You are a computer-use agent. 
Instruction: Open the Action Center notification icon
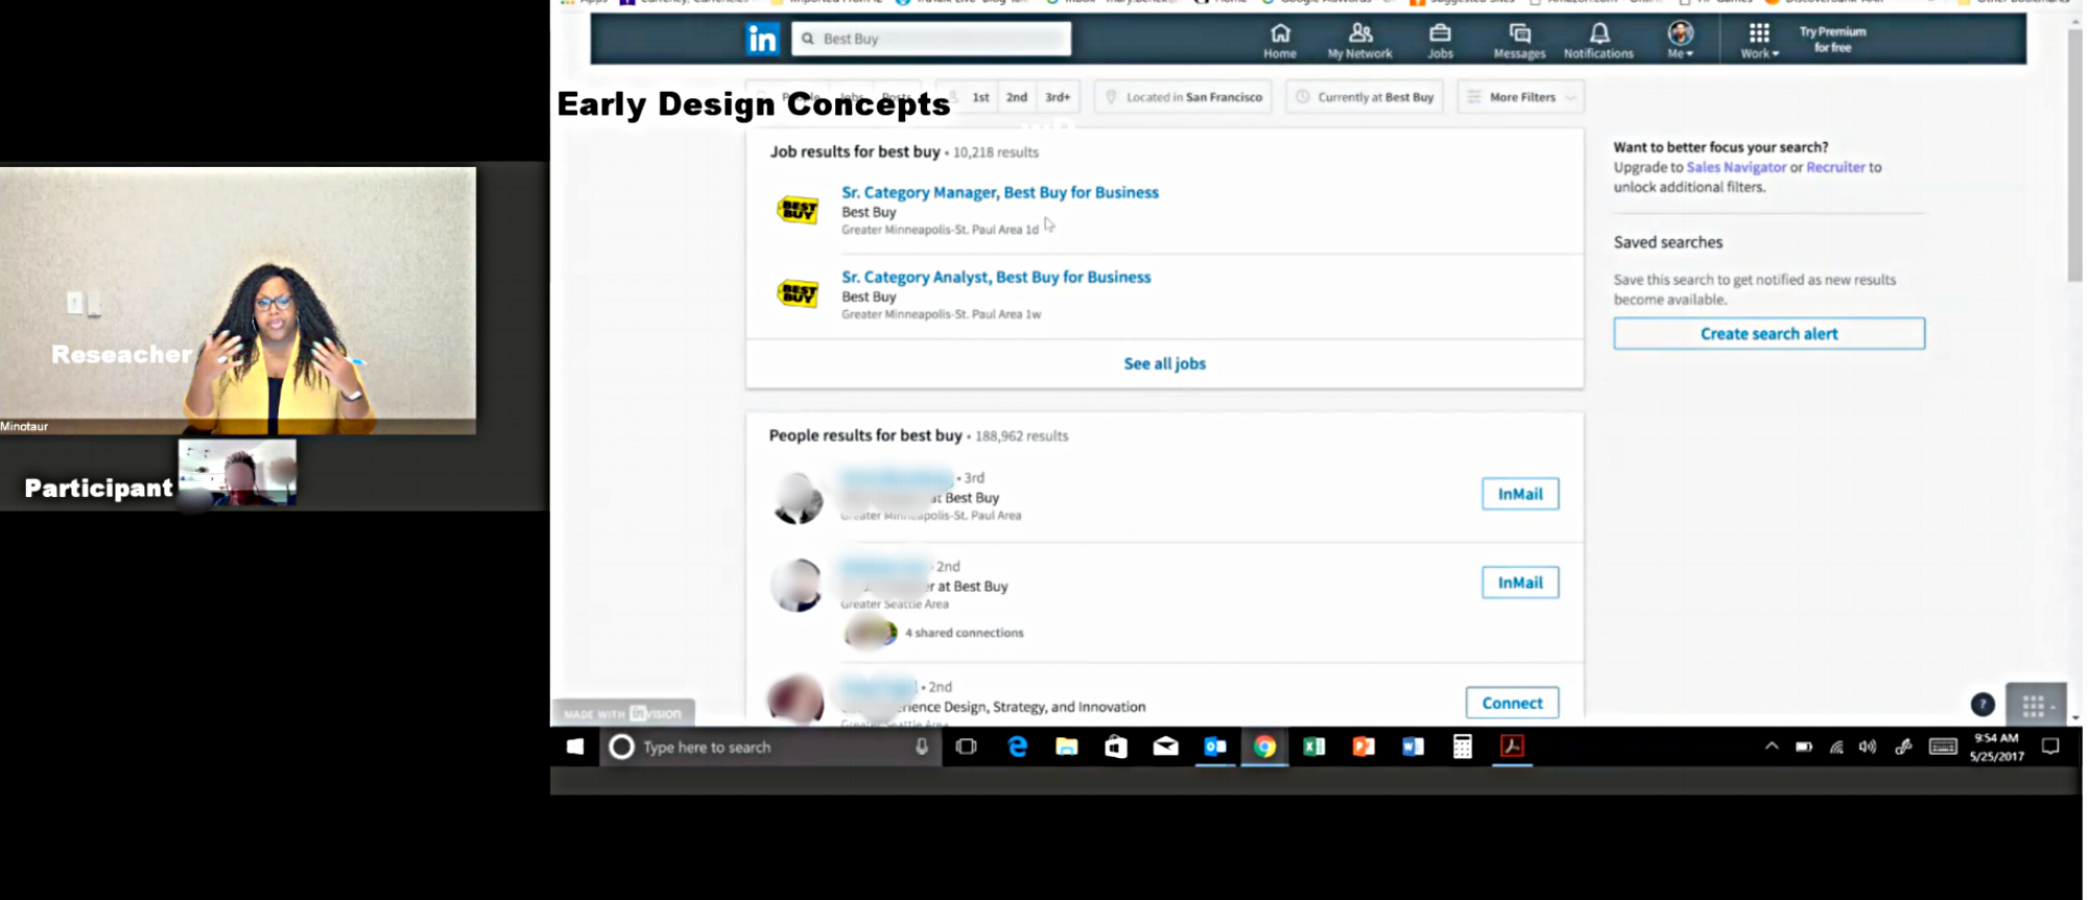[x=2051, y=746]
